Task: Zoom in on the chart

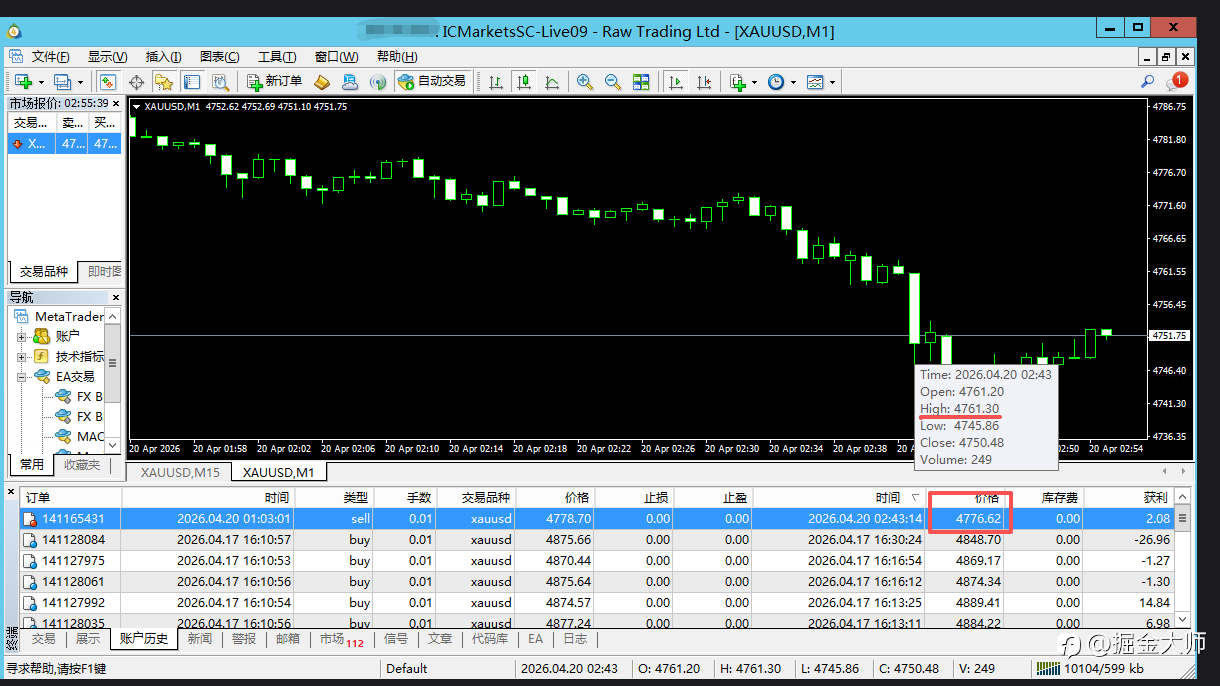Action: tap(585, 82)
